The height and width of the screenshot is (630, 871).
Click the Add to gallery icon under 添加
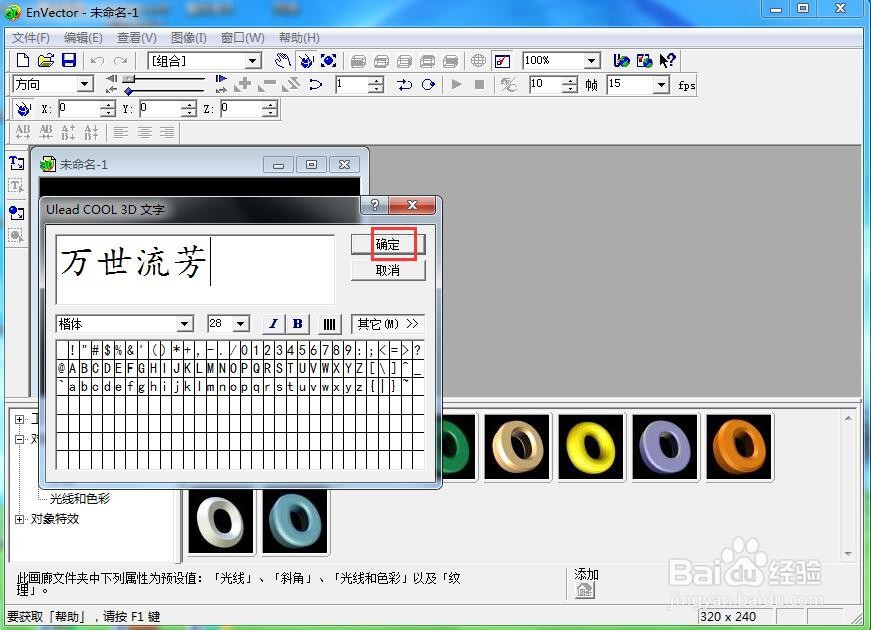coord(584,590)
